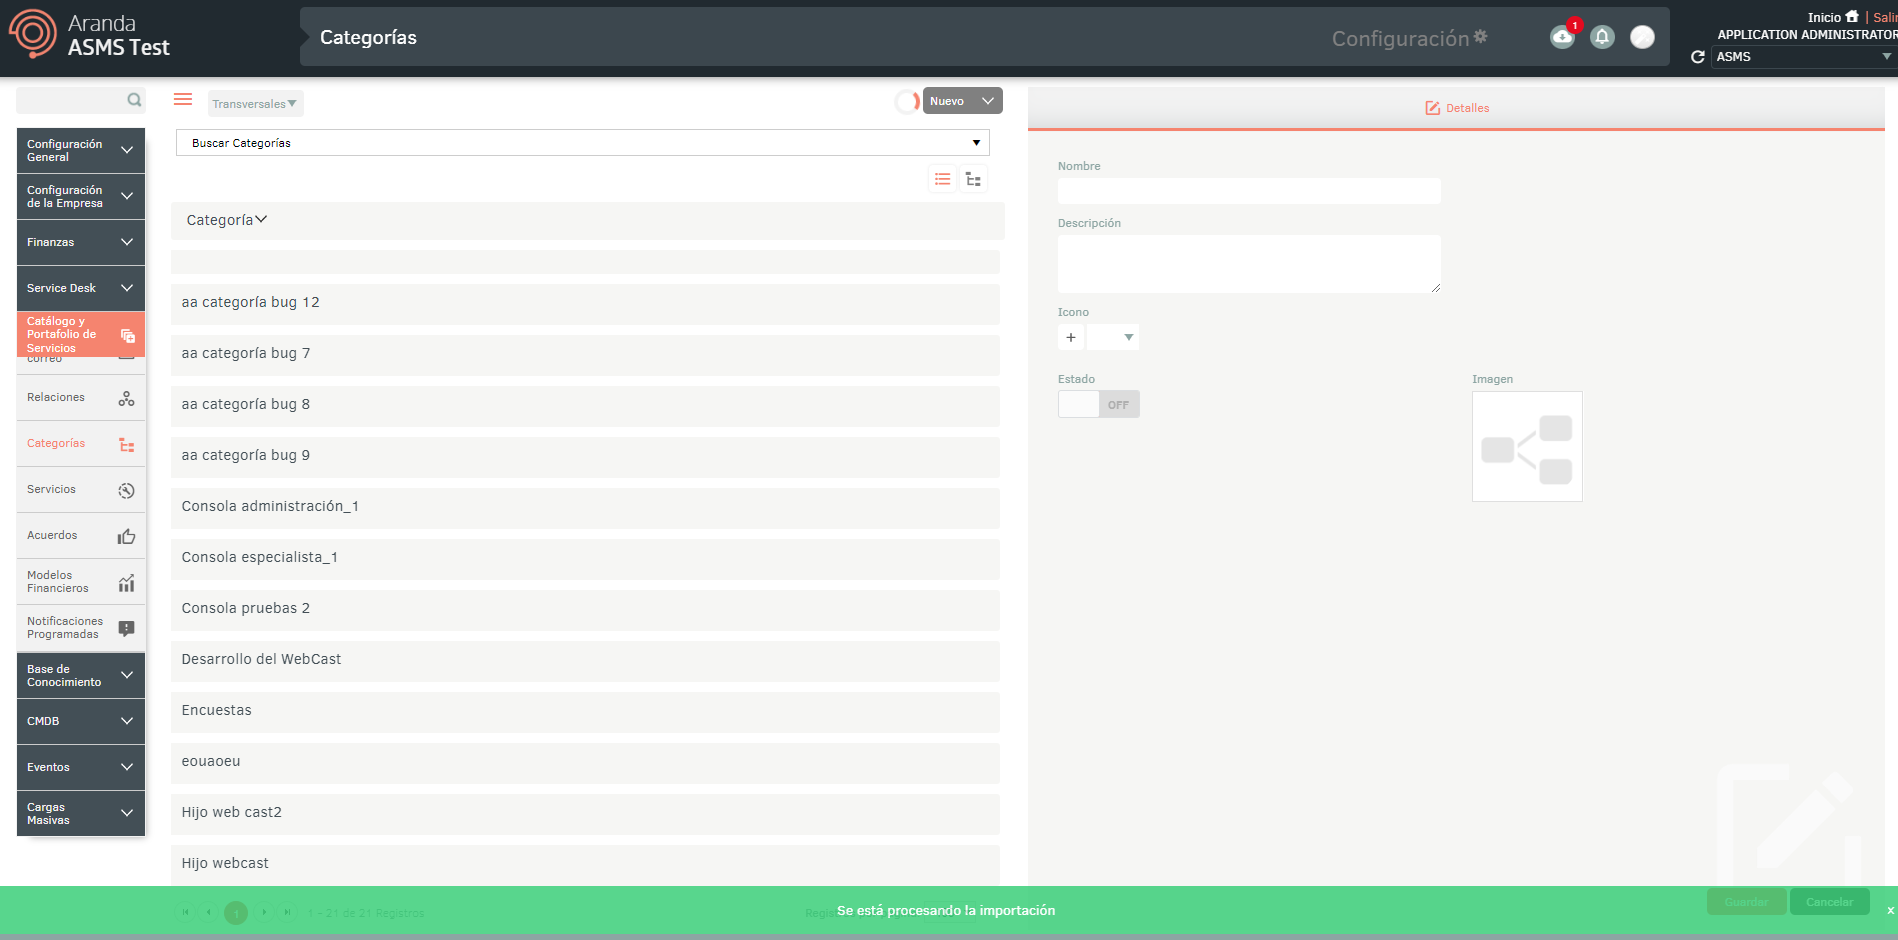The width and height of the screenshot is (1898, 940).
Task: Switch to list view icon
Action: tap(942, 179)
